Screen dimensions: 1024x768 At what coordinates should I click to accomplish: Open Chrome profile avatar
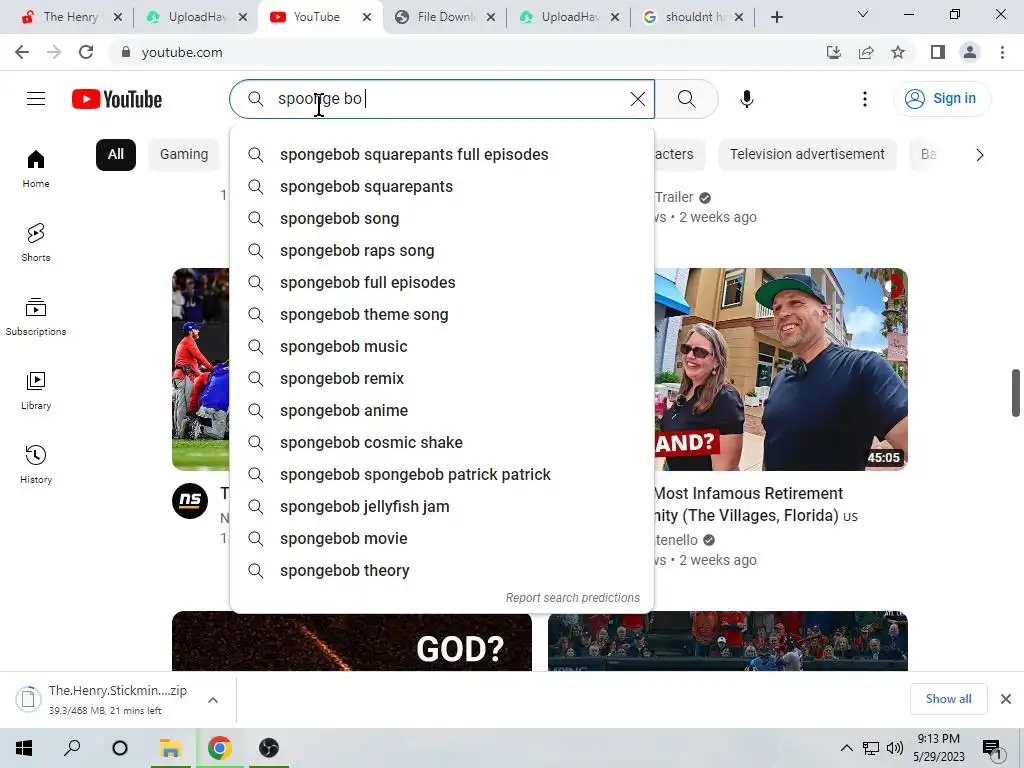pyautogui.click(x=970, y=52)
